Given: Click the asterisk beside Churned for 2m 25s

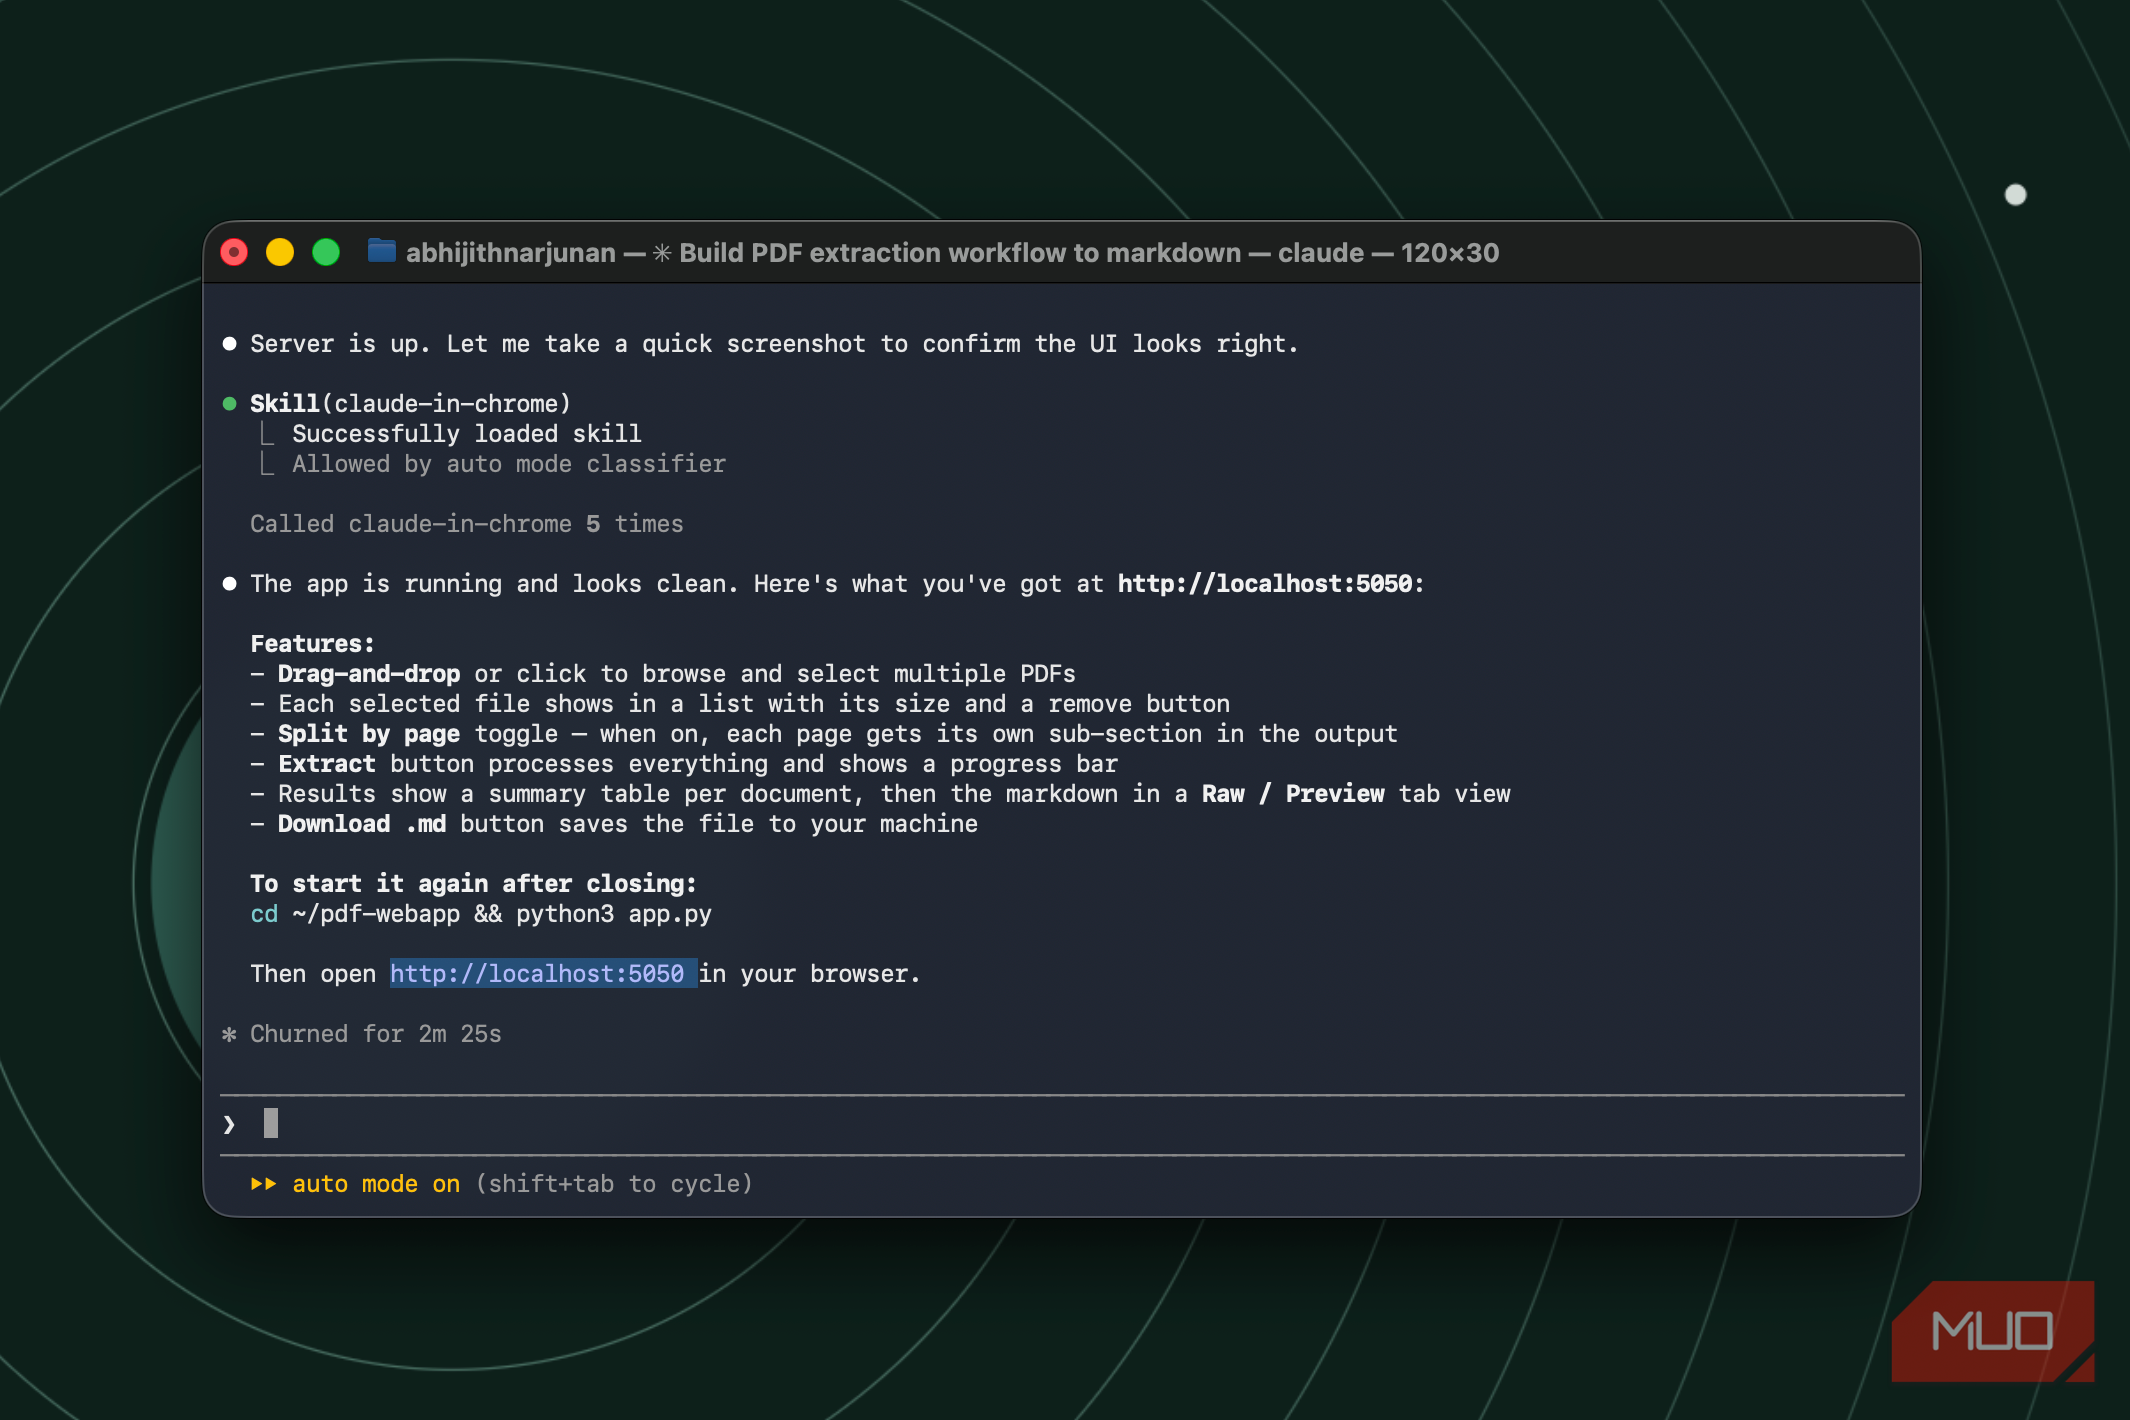Looking at the screenshot, I should click(229, 1034).
